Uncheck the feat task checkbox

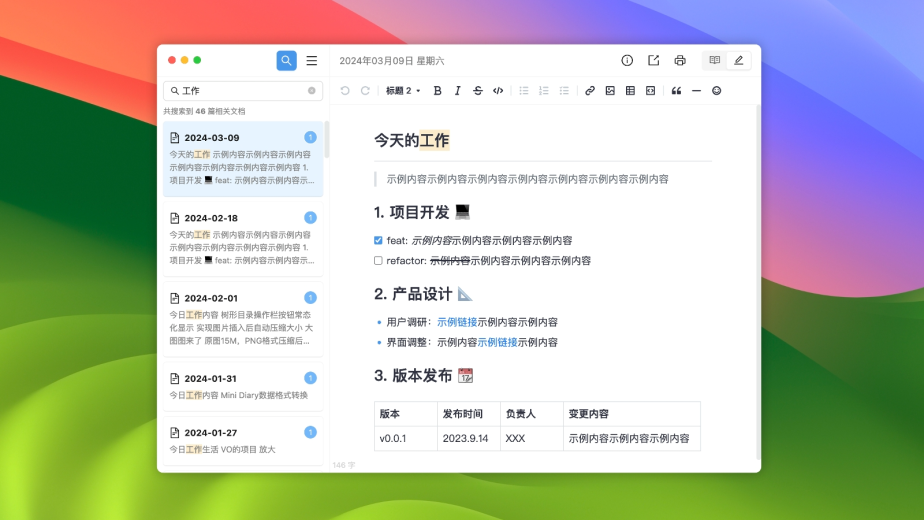pos(378,241)
